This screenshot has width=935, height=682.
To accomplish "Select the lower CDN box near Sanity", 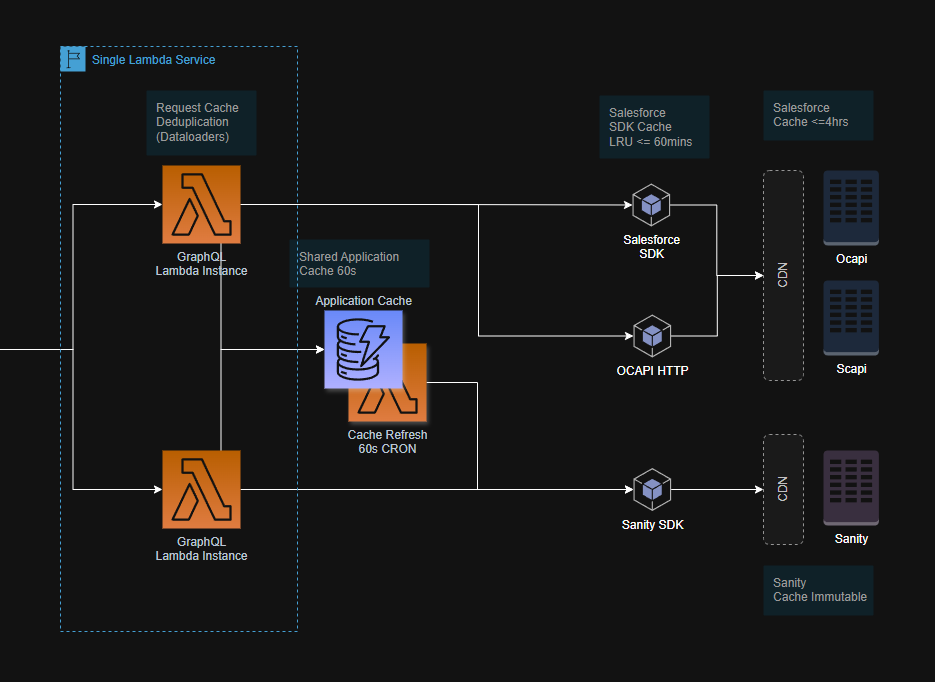I will [x=783, y=489].
